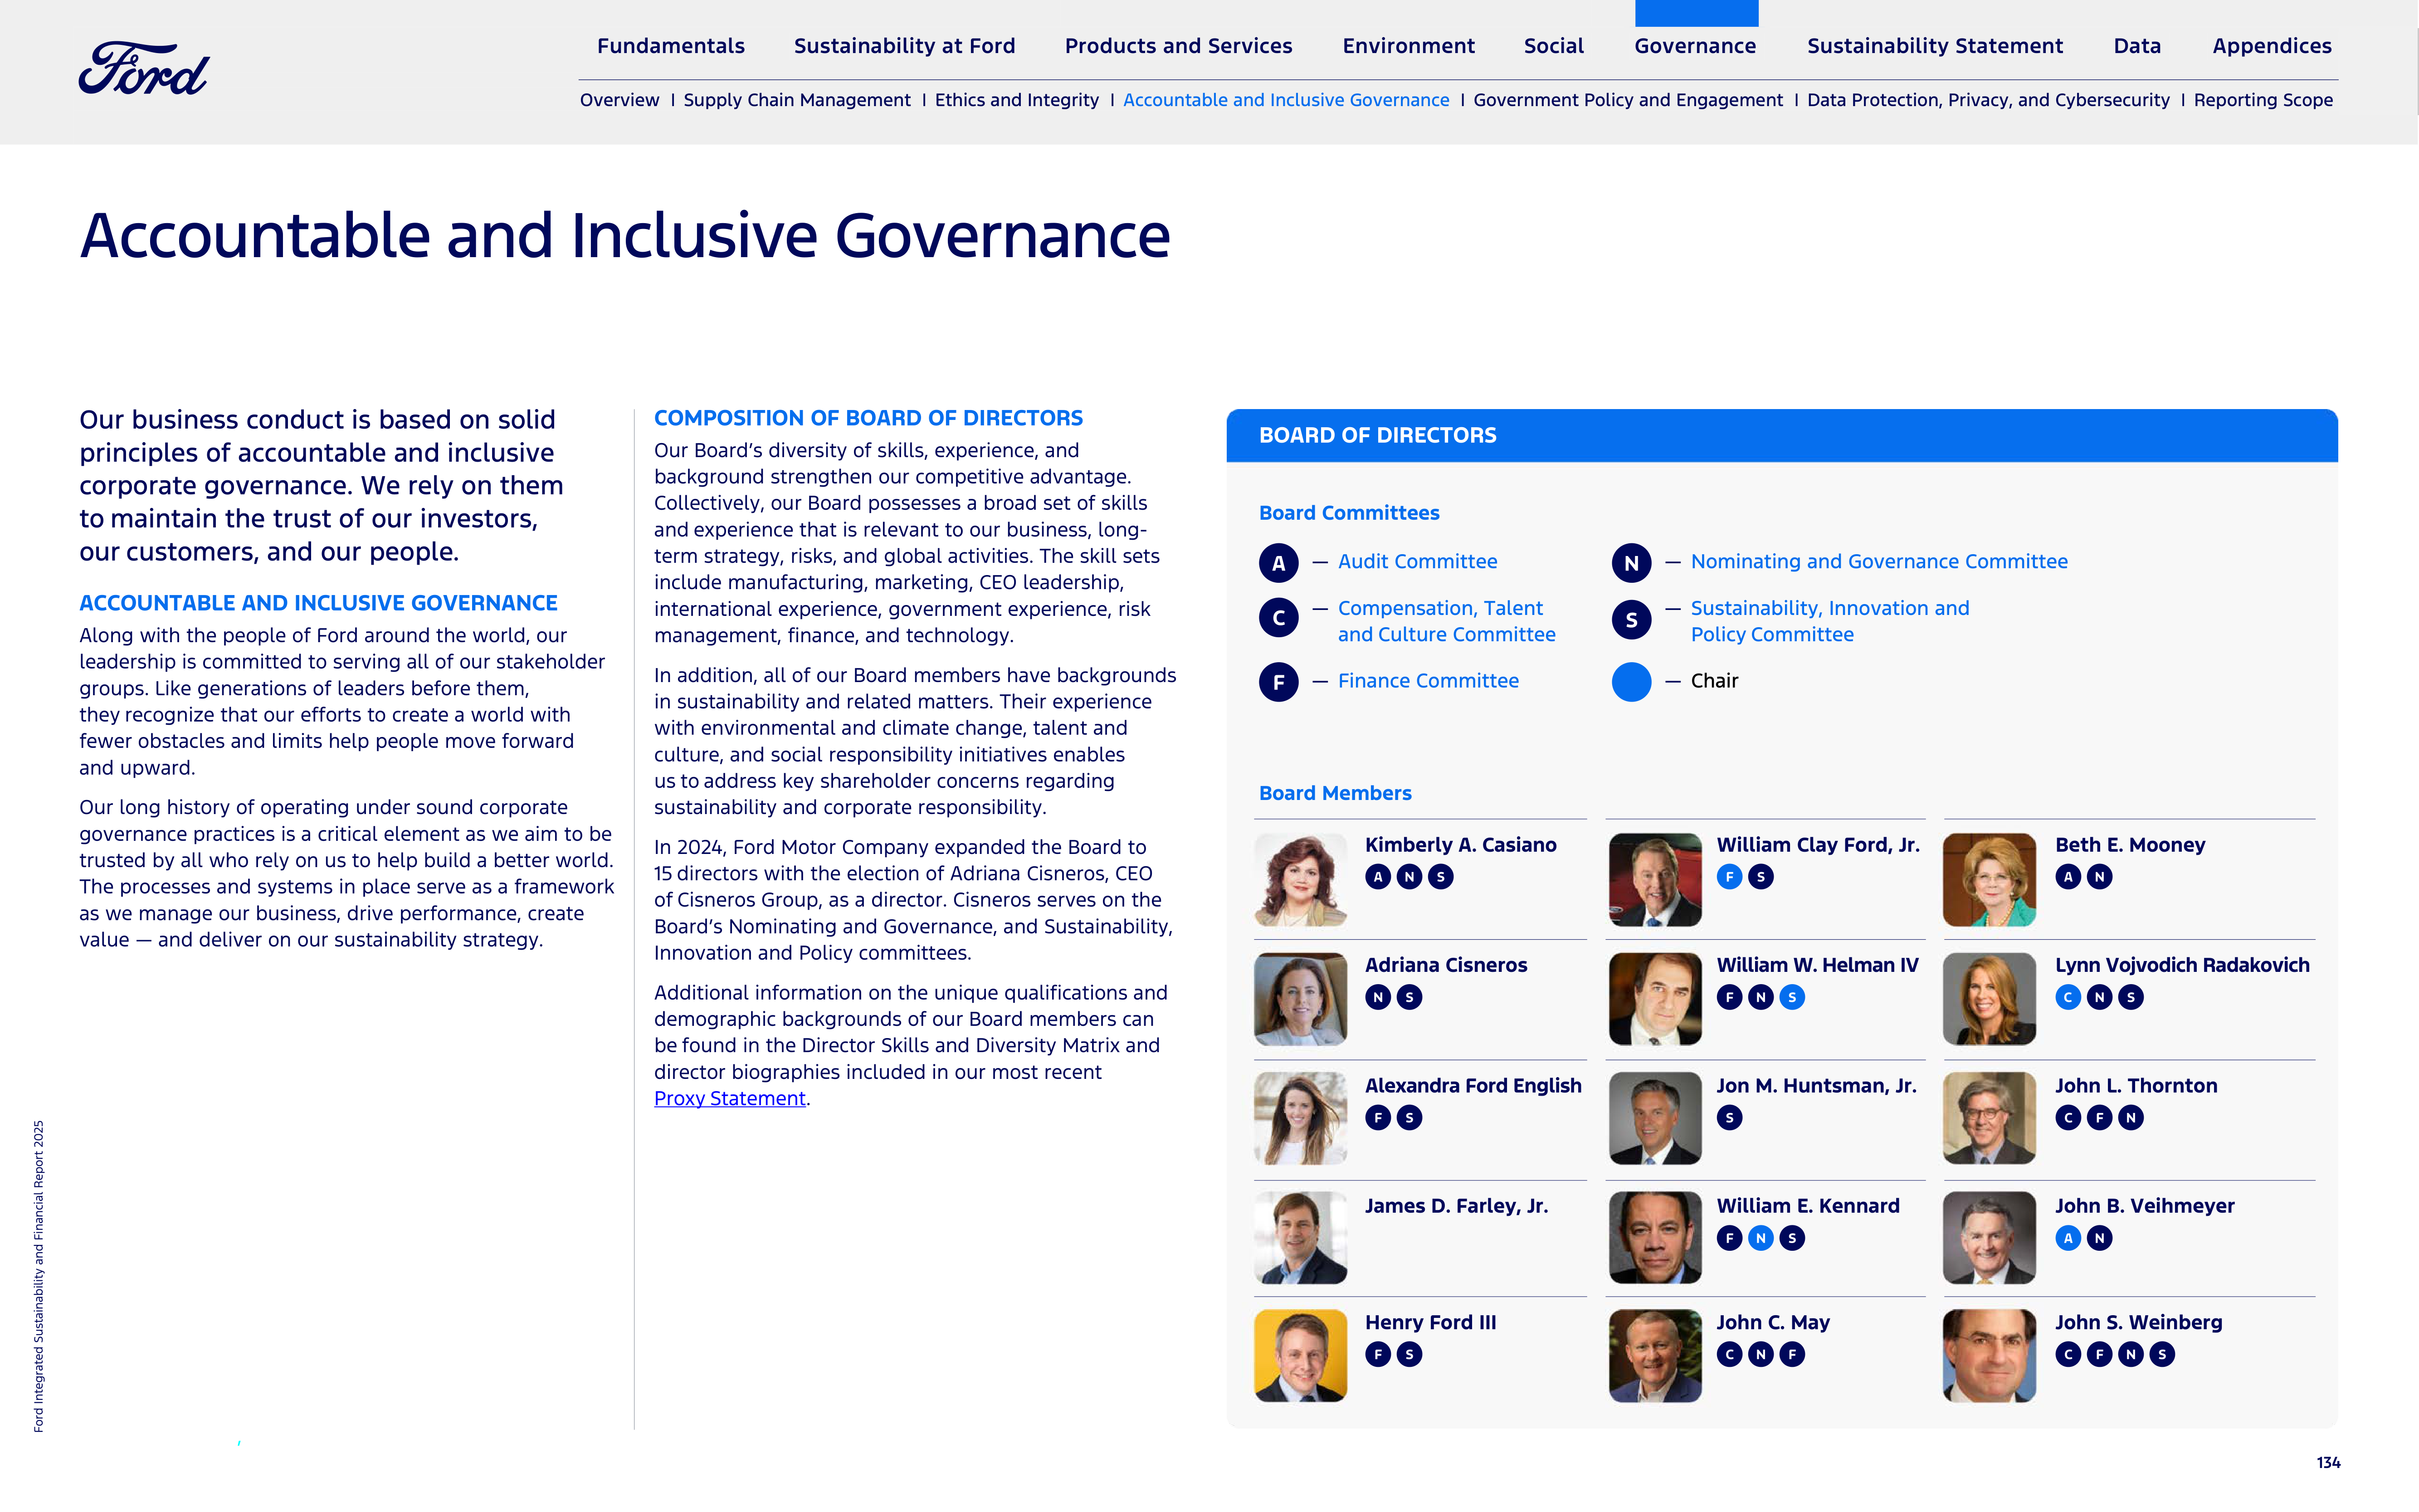
Task: Click Kimberly A. Casiano's 'S' committee badge
Action: 1440,877
